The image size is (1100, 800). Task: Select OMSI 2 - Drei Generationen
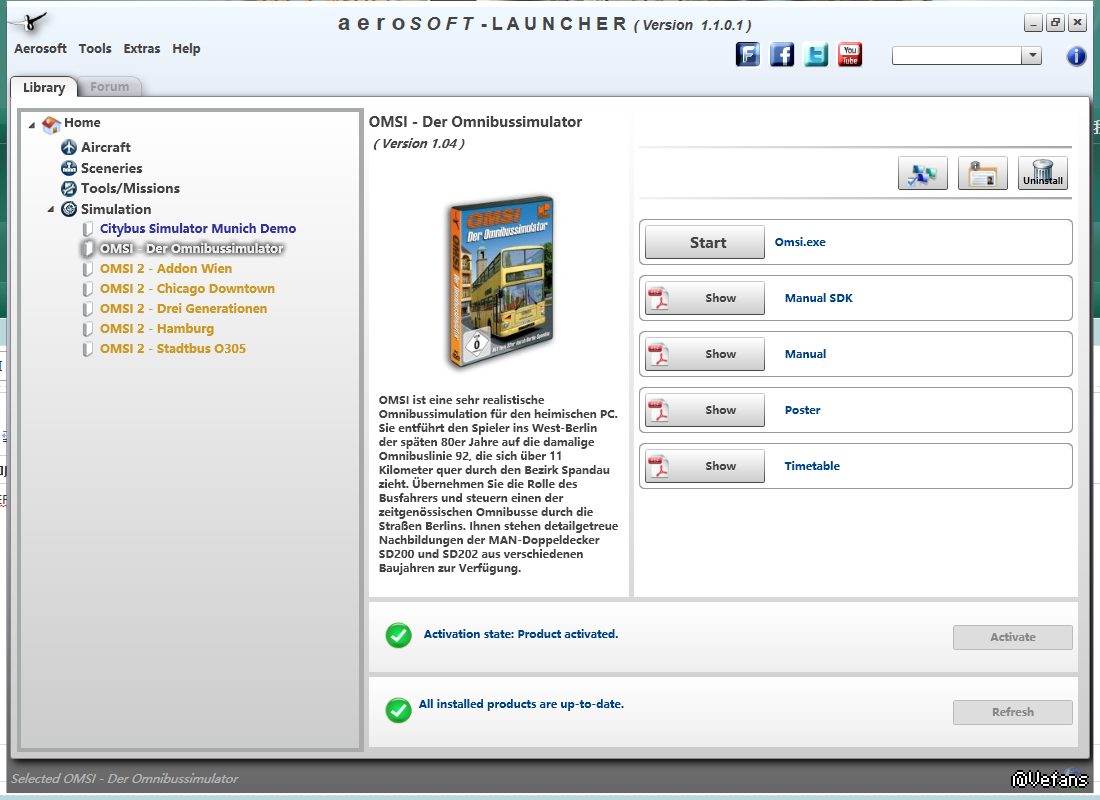click(x=183, y=309)
